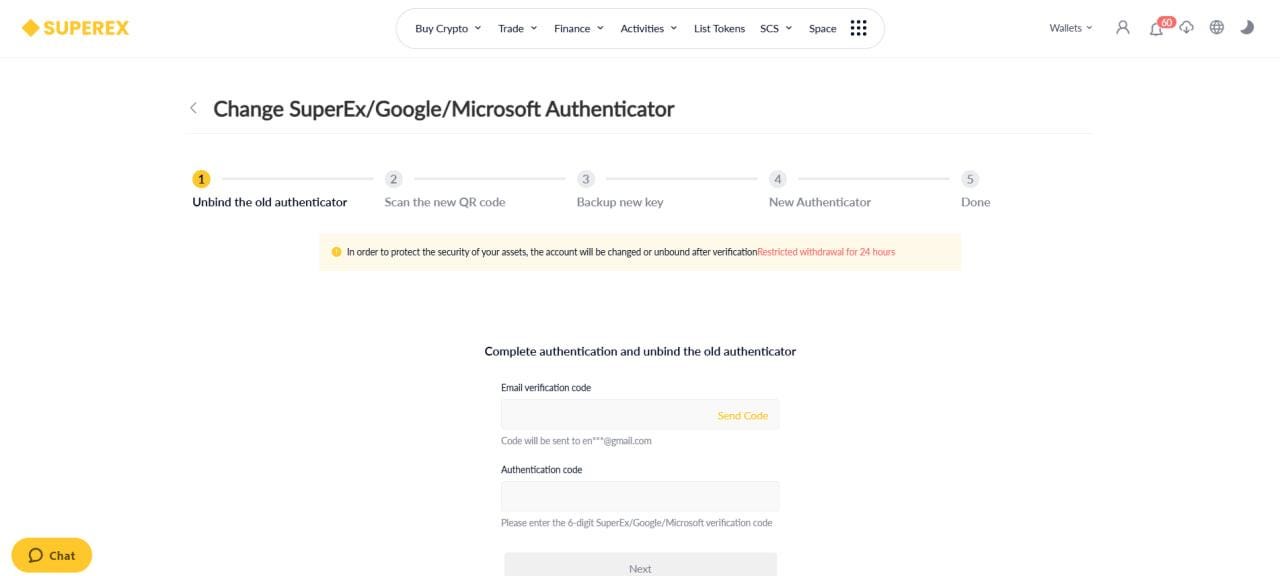Click the Next button
This screenshot has width=1280, height=576.
tap(640, 565)
